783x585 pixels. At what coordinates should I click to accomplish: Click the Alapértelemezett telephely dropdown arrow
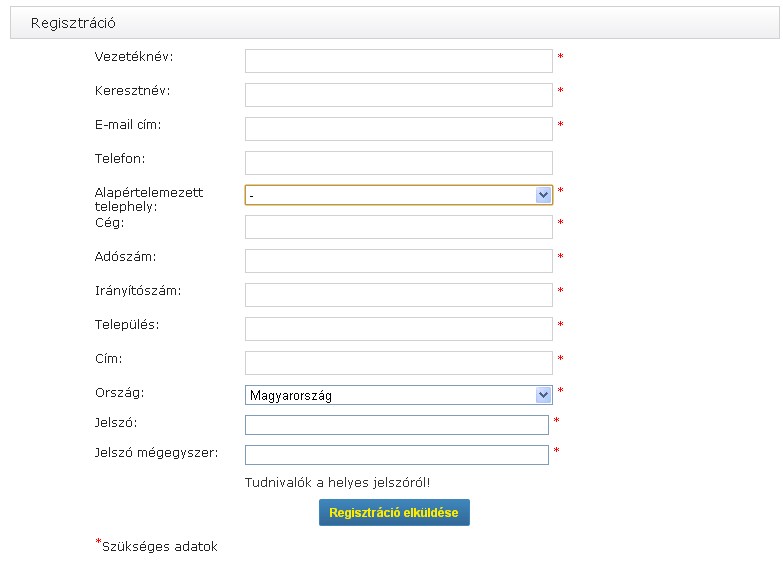pos(543,195)
